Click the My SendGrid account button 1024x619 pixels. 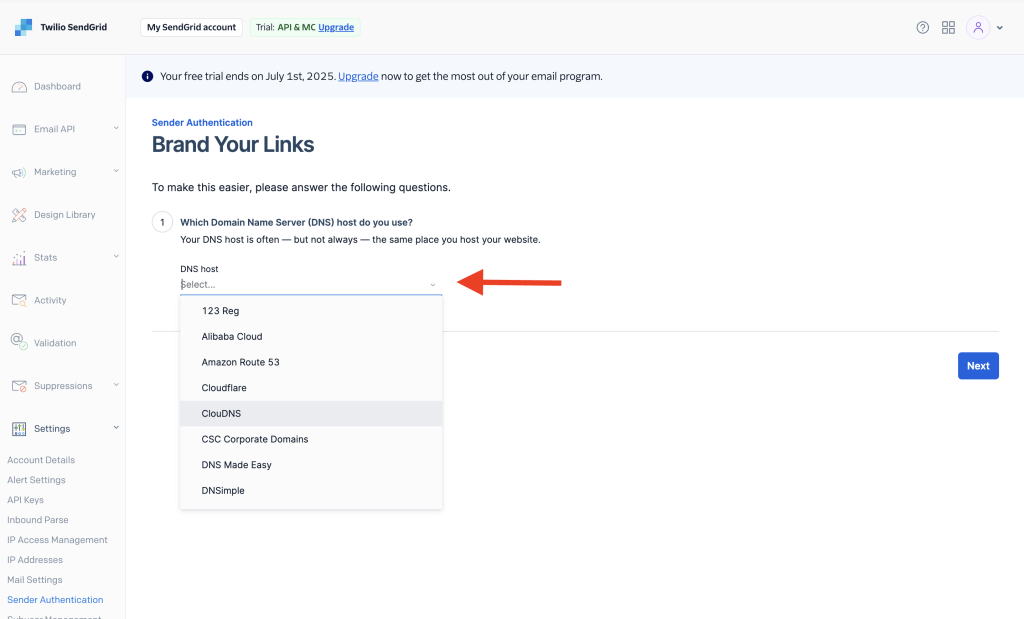coord(191,27)
